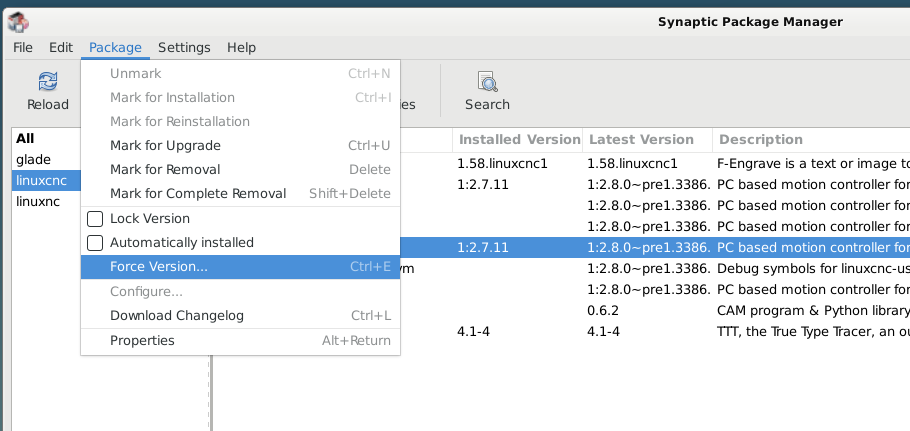
Task: Choose Mark for Removal menu entry
Action: click(240, 170)
